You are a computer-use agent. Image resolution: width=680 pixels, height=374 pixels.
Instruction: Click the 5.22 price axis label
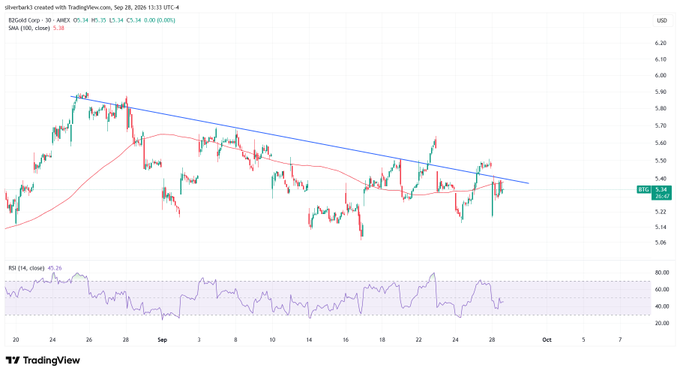coord(660,212)
